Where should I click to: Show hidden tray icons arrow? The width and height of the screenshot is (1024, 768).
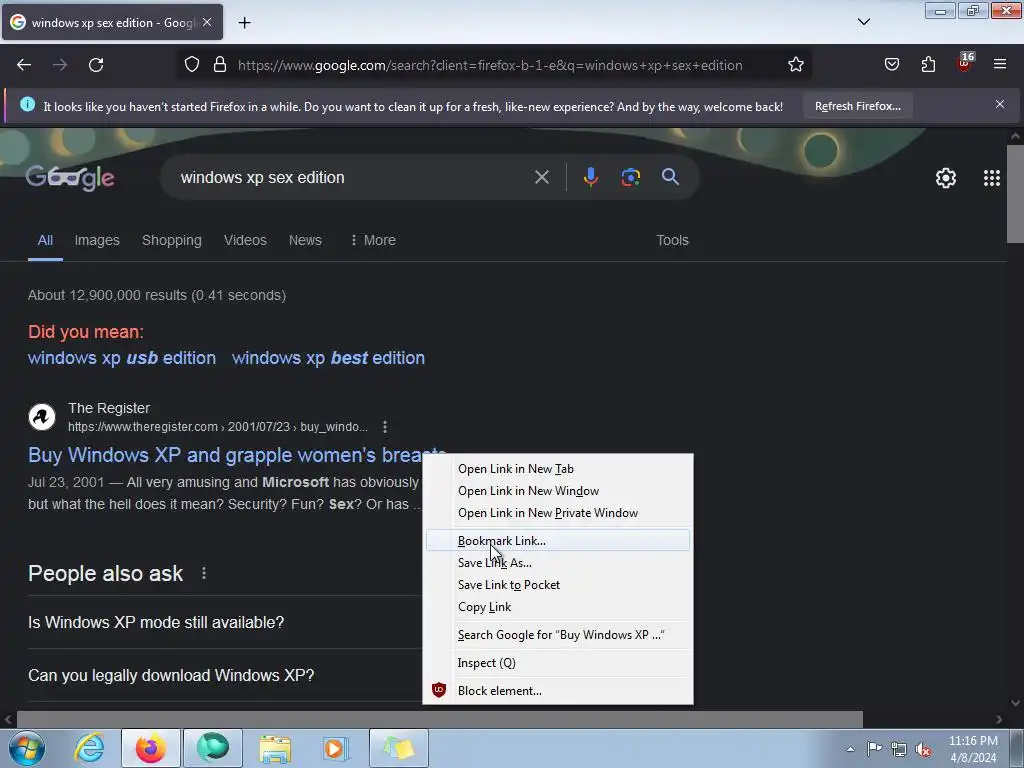850,749
